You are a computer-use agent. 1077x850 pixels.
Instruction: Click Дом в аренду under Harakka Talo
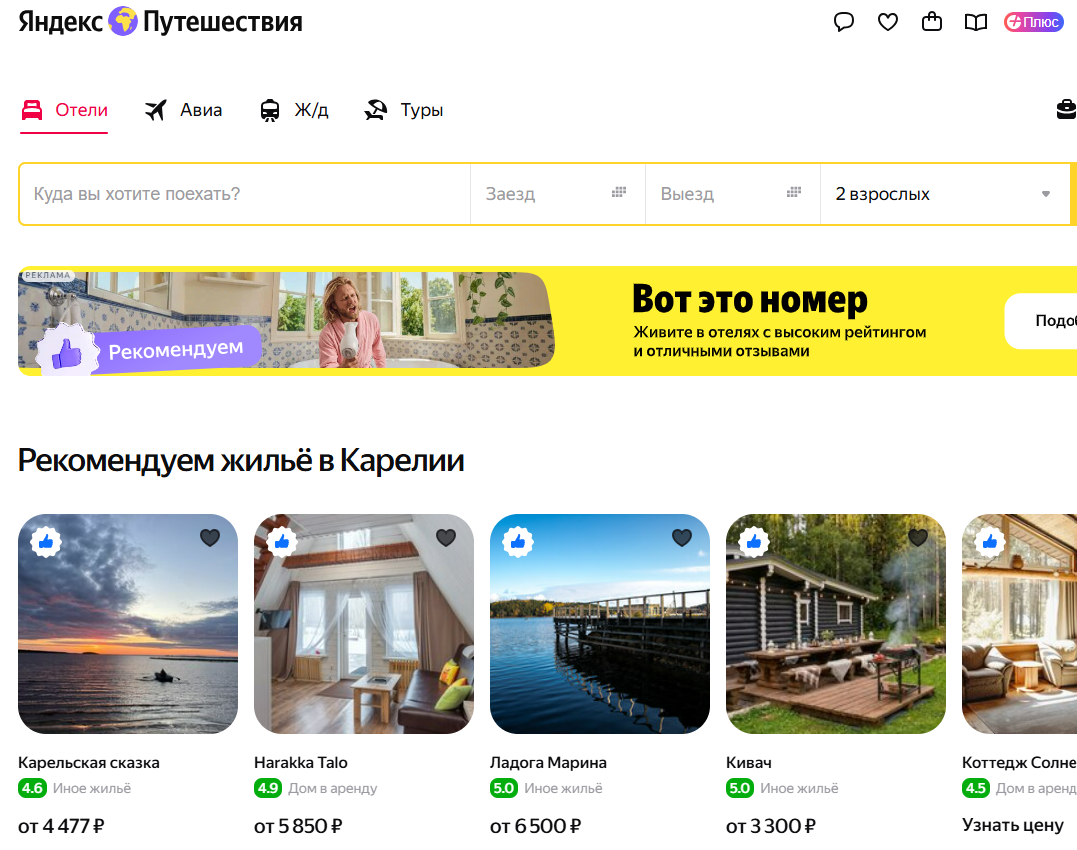tap(333, 789)
